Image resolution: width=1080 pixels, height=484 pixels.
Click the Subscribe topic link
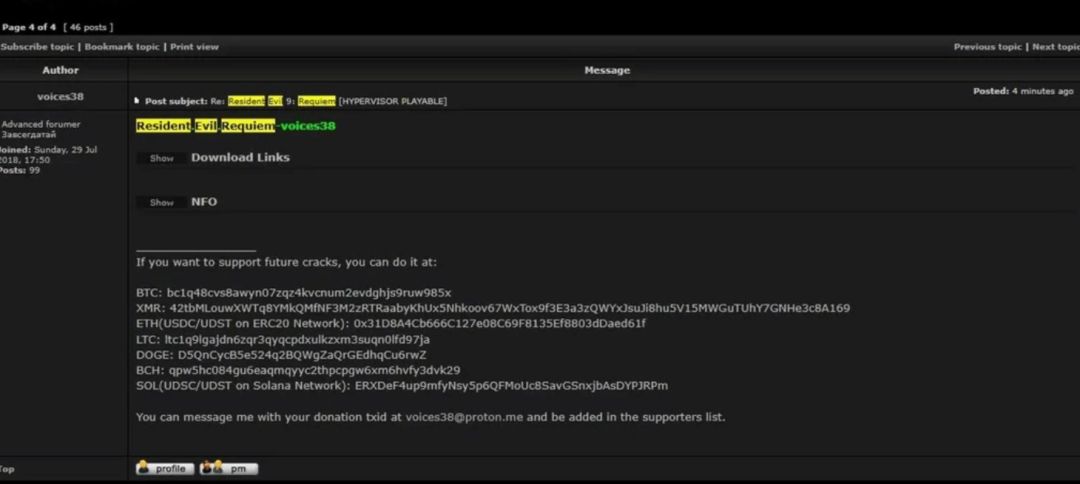coord(37,47)
